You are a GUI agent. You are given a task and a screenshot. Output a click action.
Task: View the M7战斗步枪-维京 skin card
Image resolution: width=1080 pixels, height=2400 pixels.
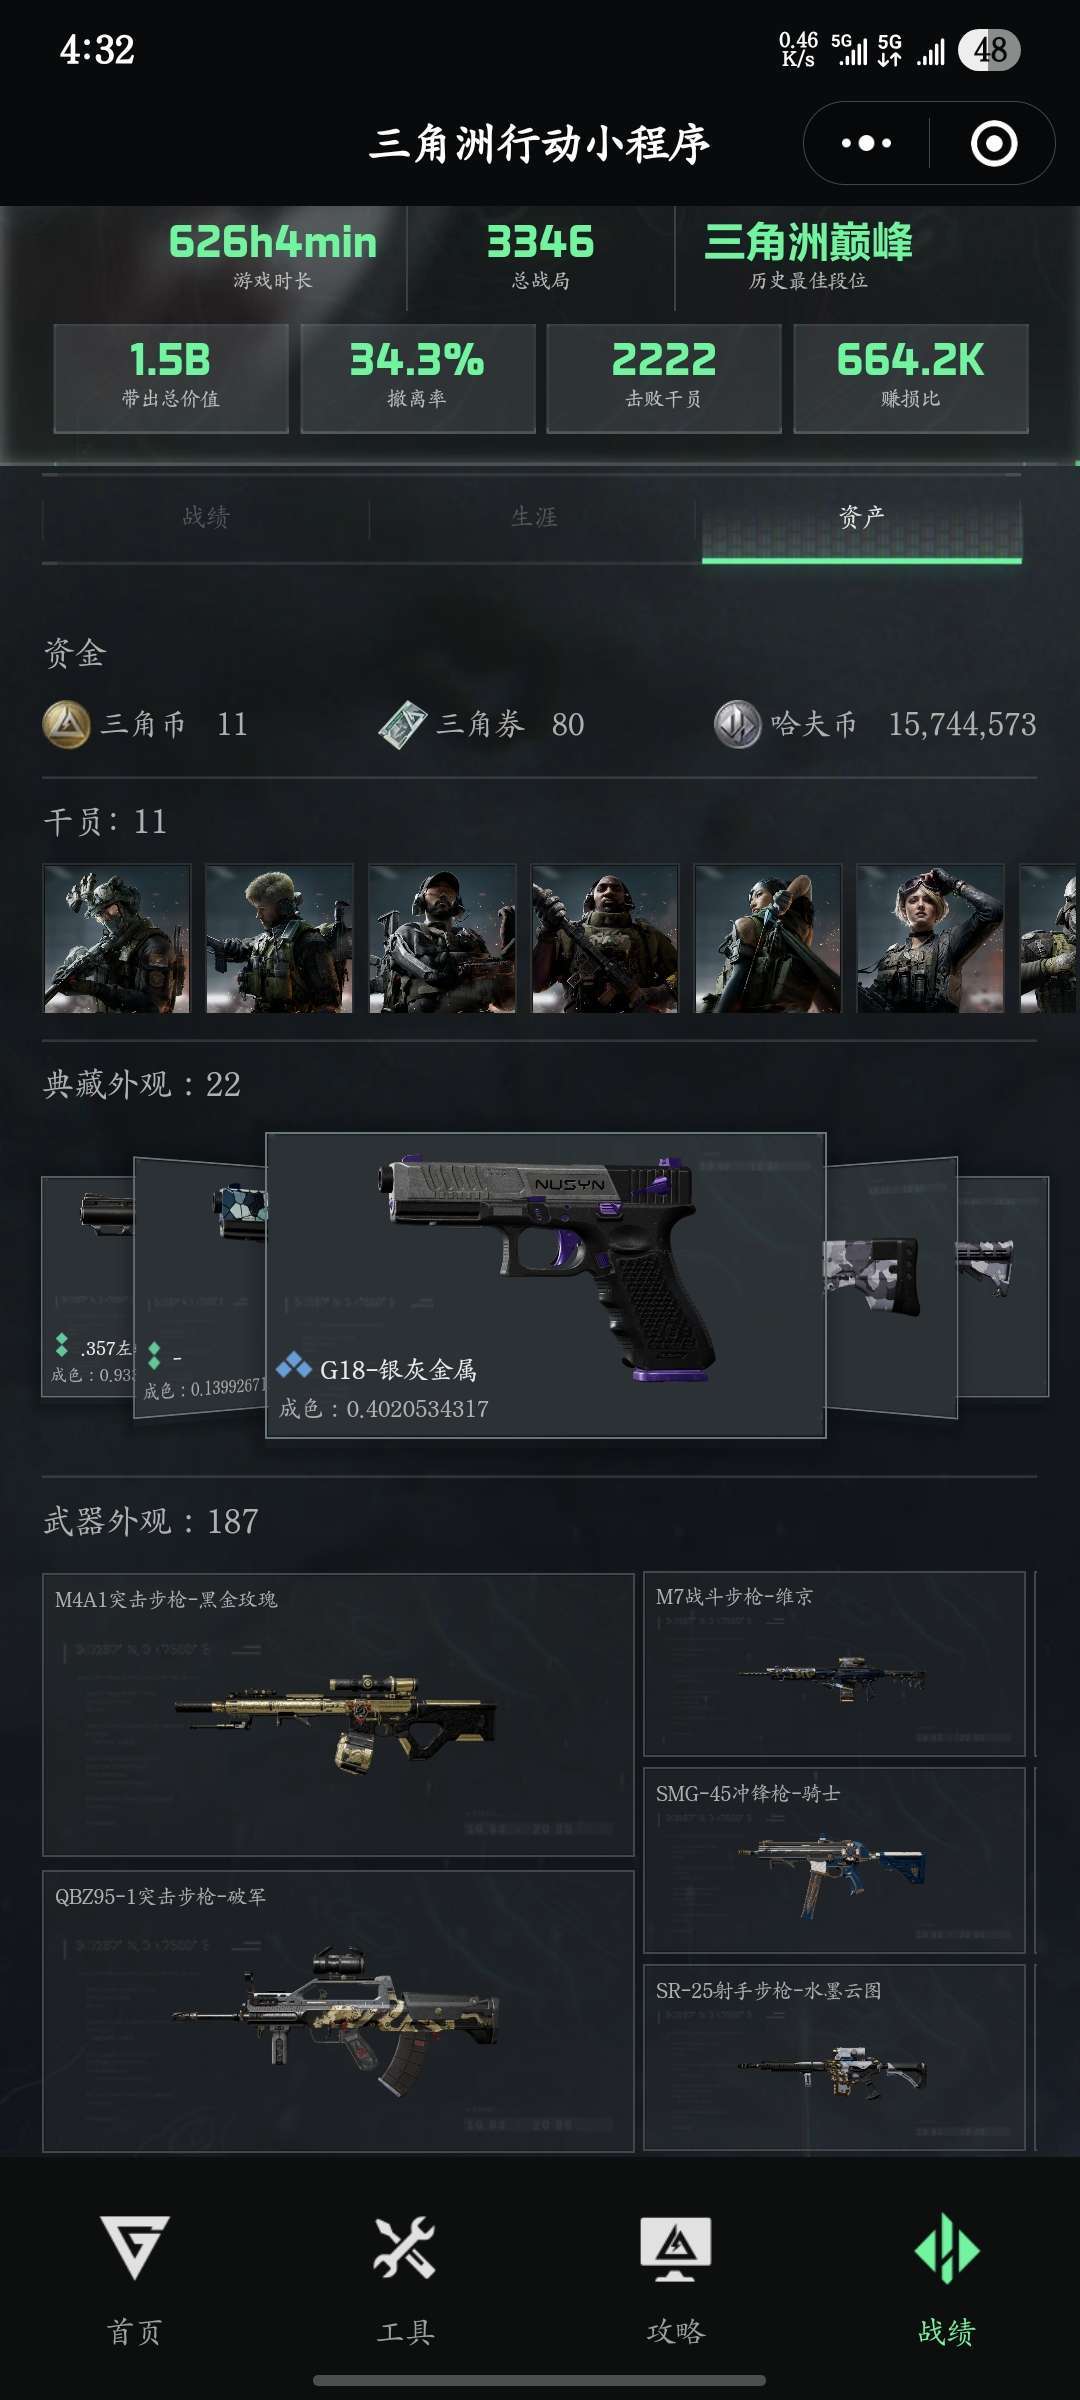[x=834, y=1664]
